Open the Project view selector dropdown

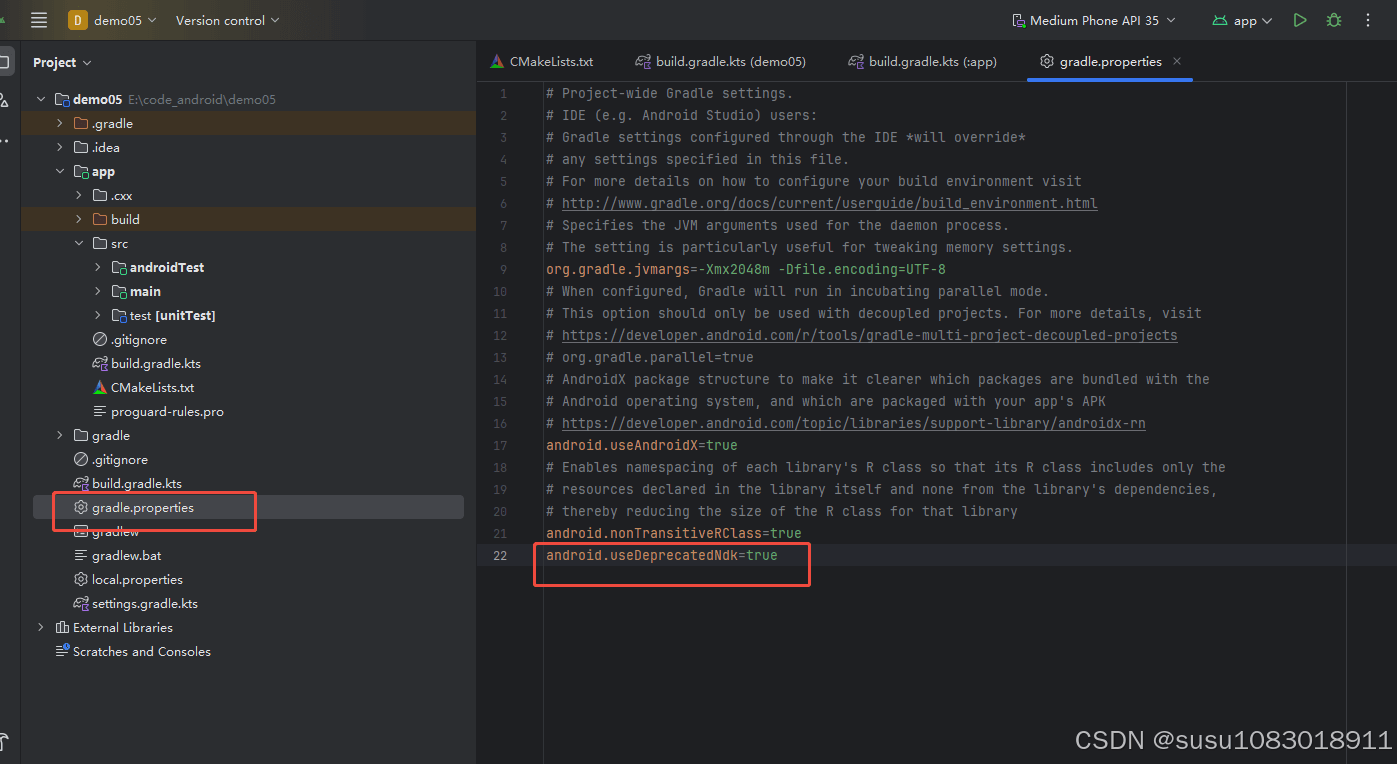(62, 62)
